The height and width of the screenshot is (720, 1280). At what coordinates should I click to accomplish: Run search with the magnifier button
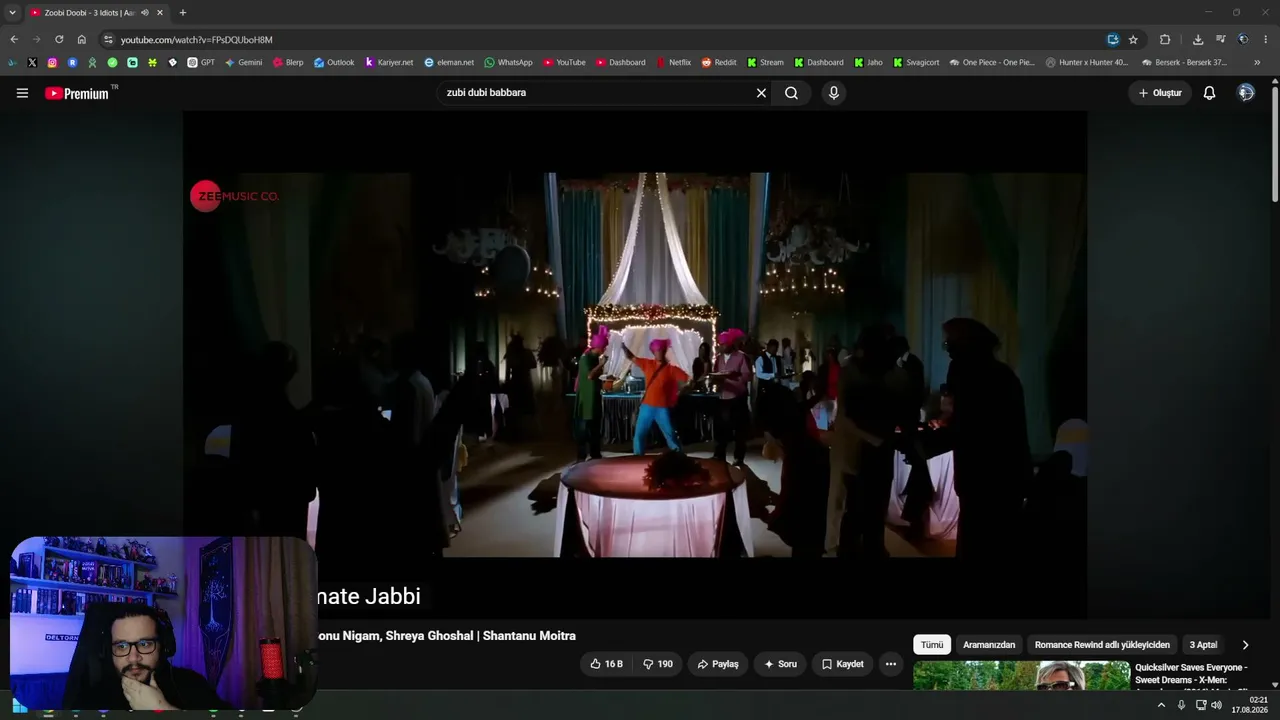(x=791, y=93)
